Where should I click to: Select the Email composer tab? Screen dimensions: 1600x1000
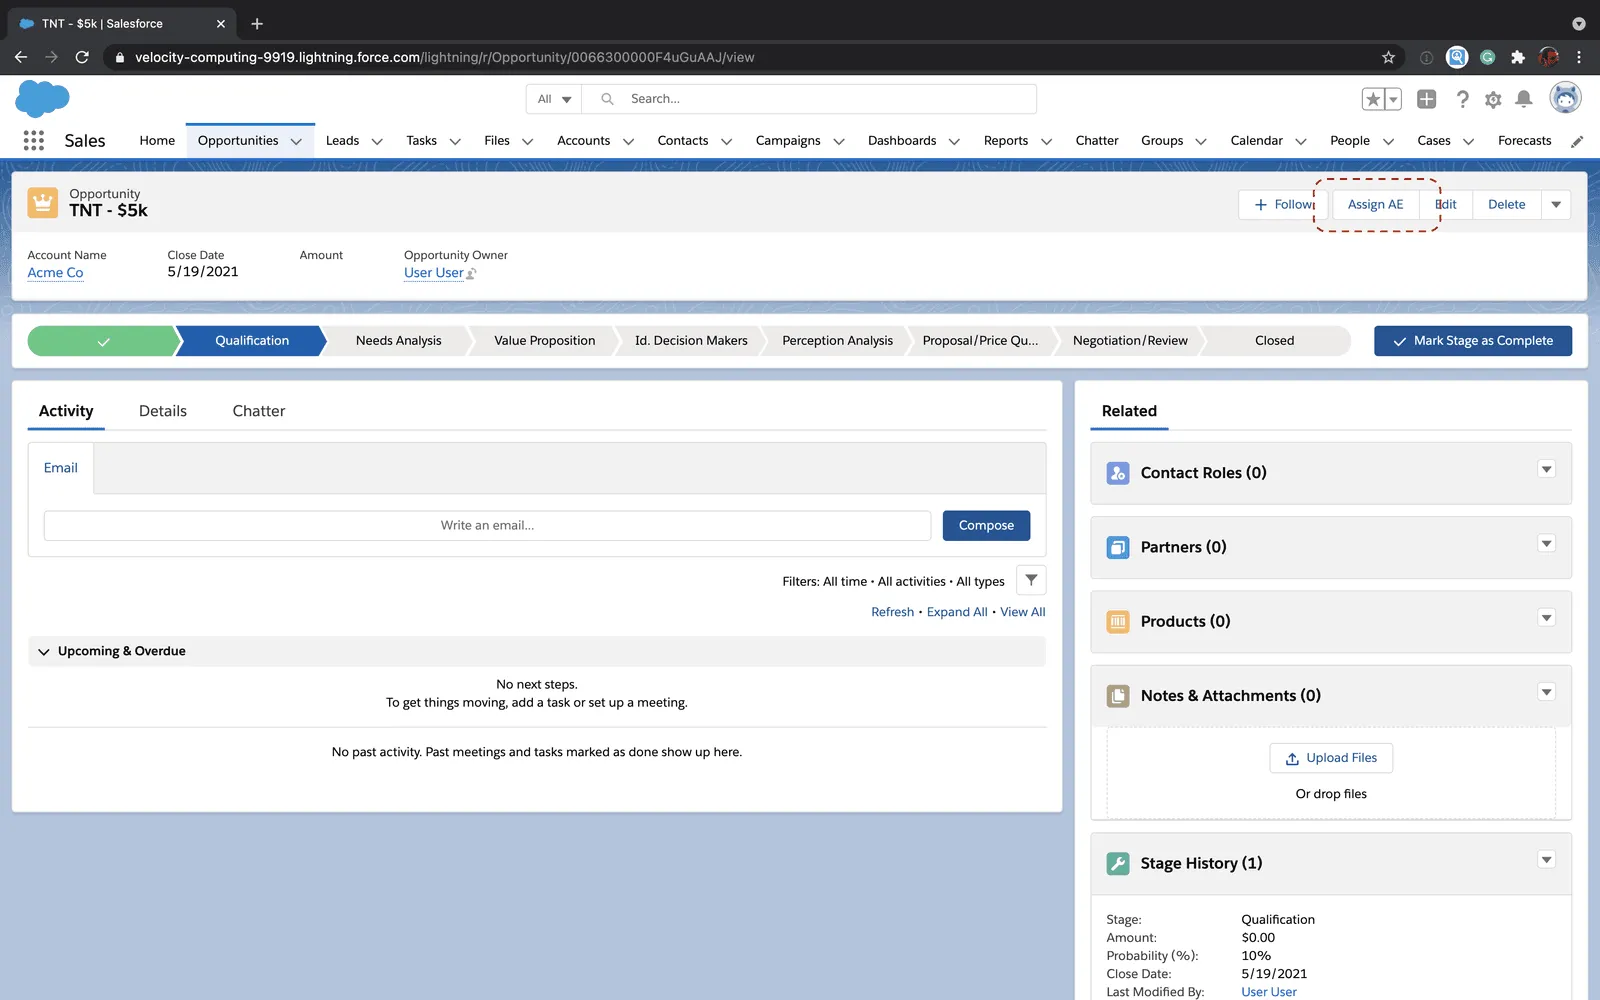pos(61,468)
